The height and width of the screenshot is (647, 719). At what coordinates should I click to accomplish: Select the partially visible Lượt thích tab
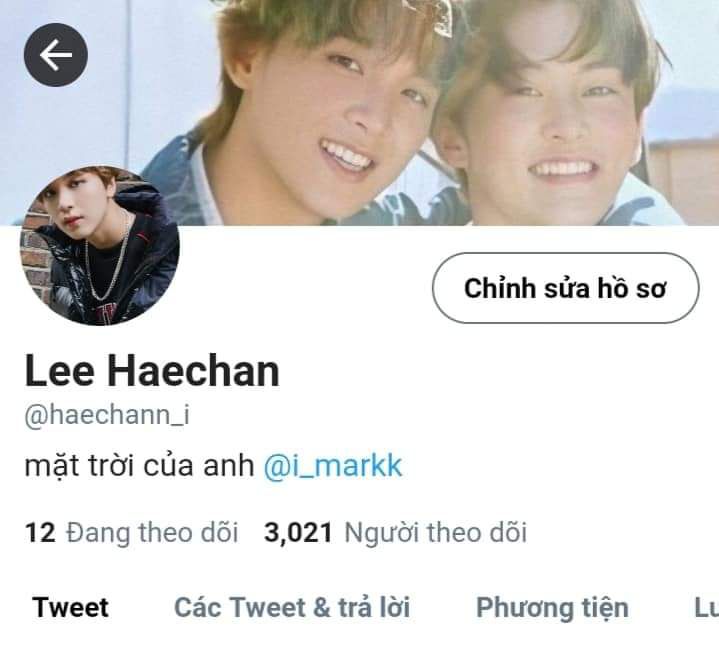tap(706, 608)
